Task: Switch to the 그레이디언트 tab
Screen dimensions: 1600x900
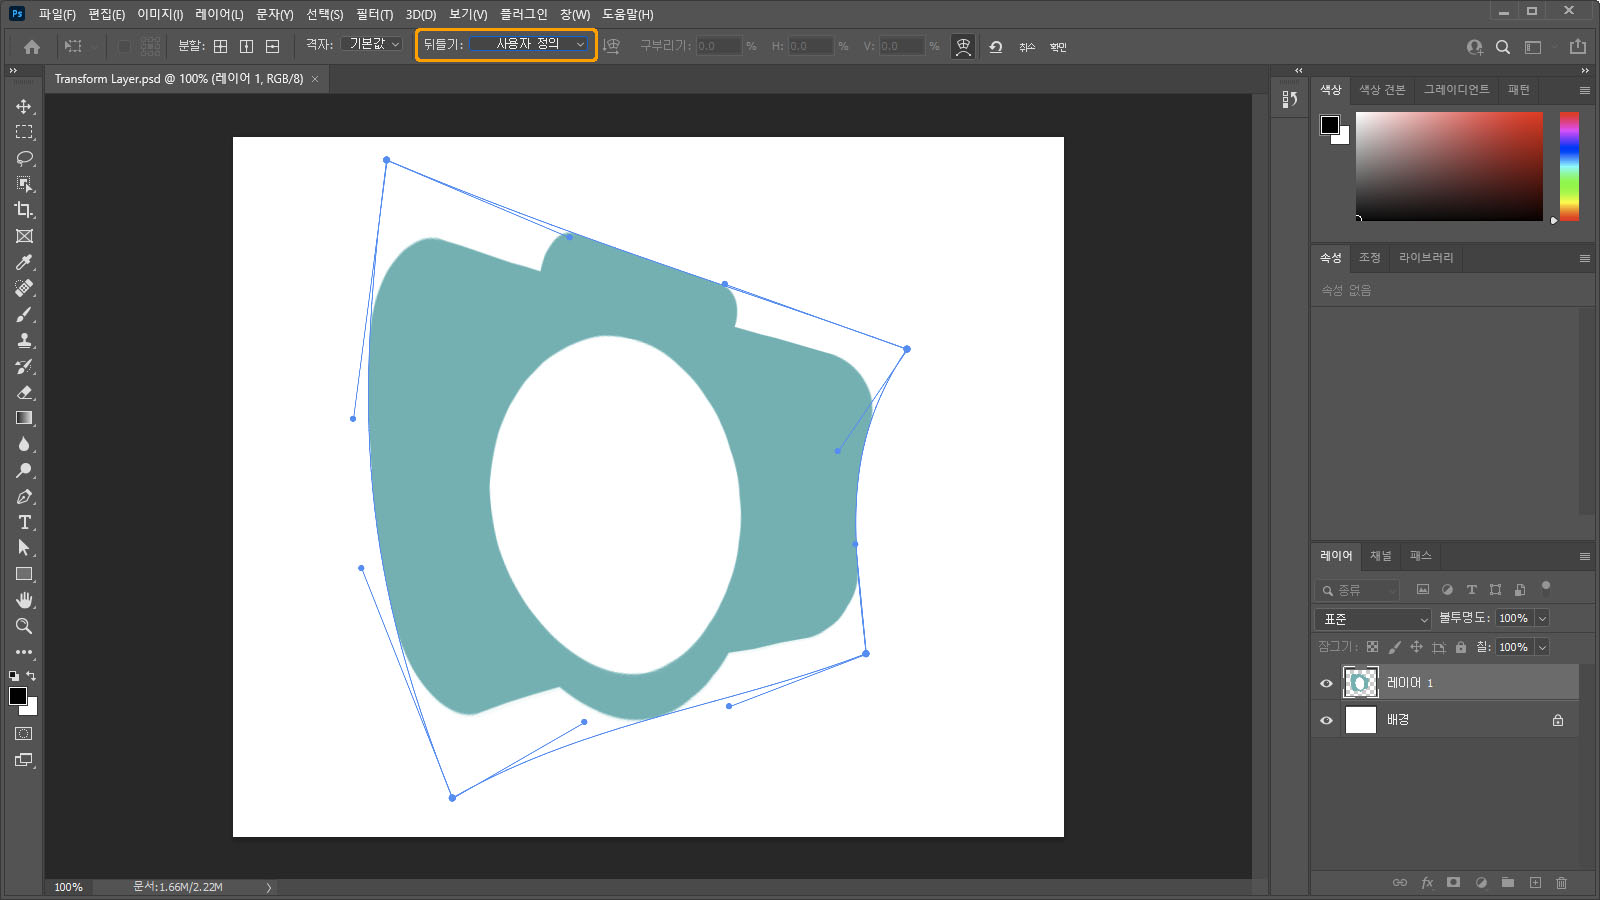Action: 1456,90
